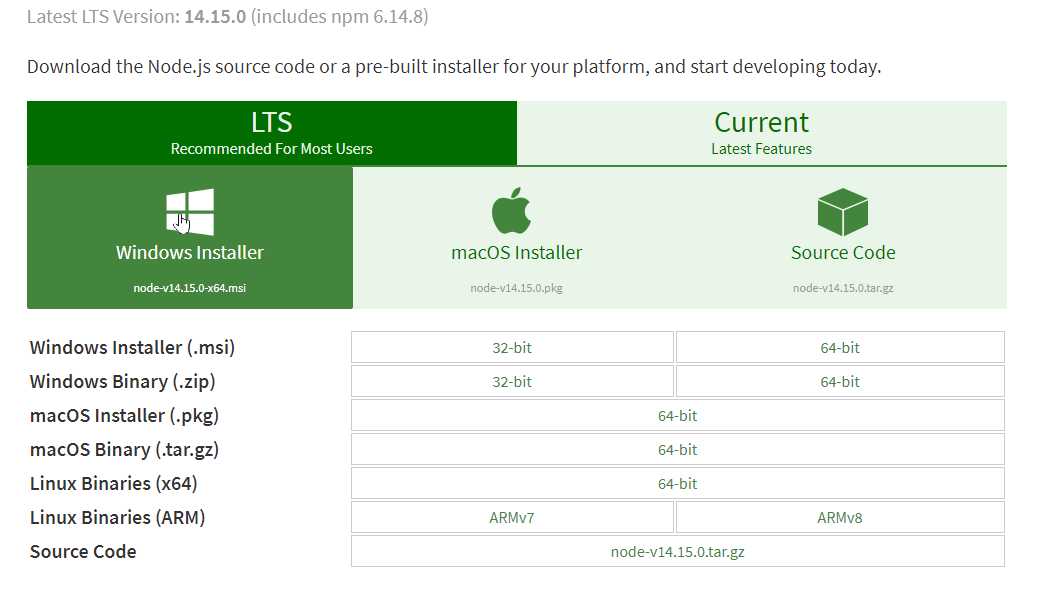The width and height of the screenshot is (1045, 593).
Task: Download node-v14.15.0.pkg file link
Action: tap(517, 288)
